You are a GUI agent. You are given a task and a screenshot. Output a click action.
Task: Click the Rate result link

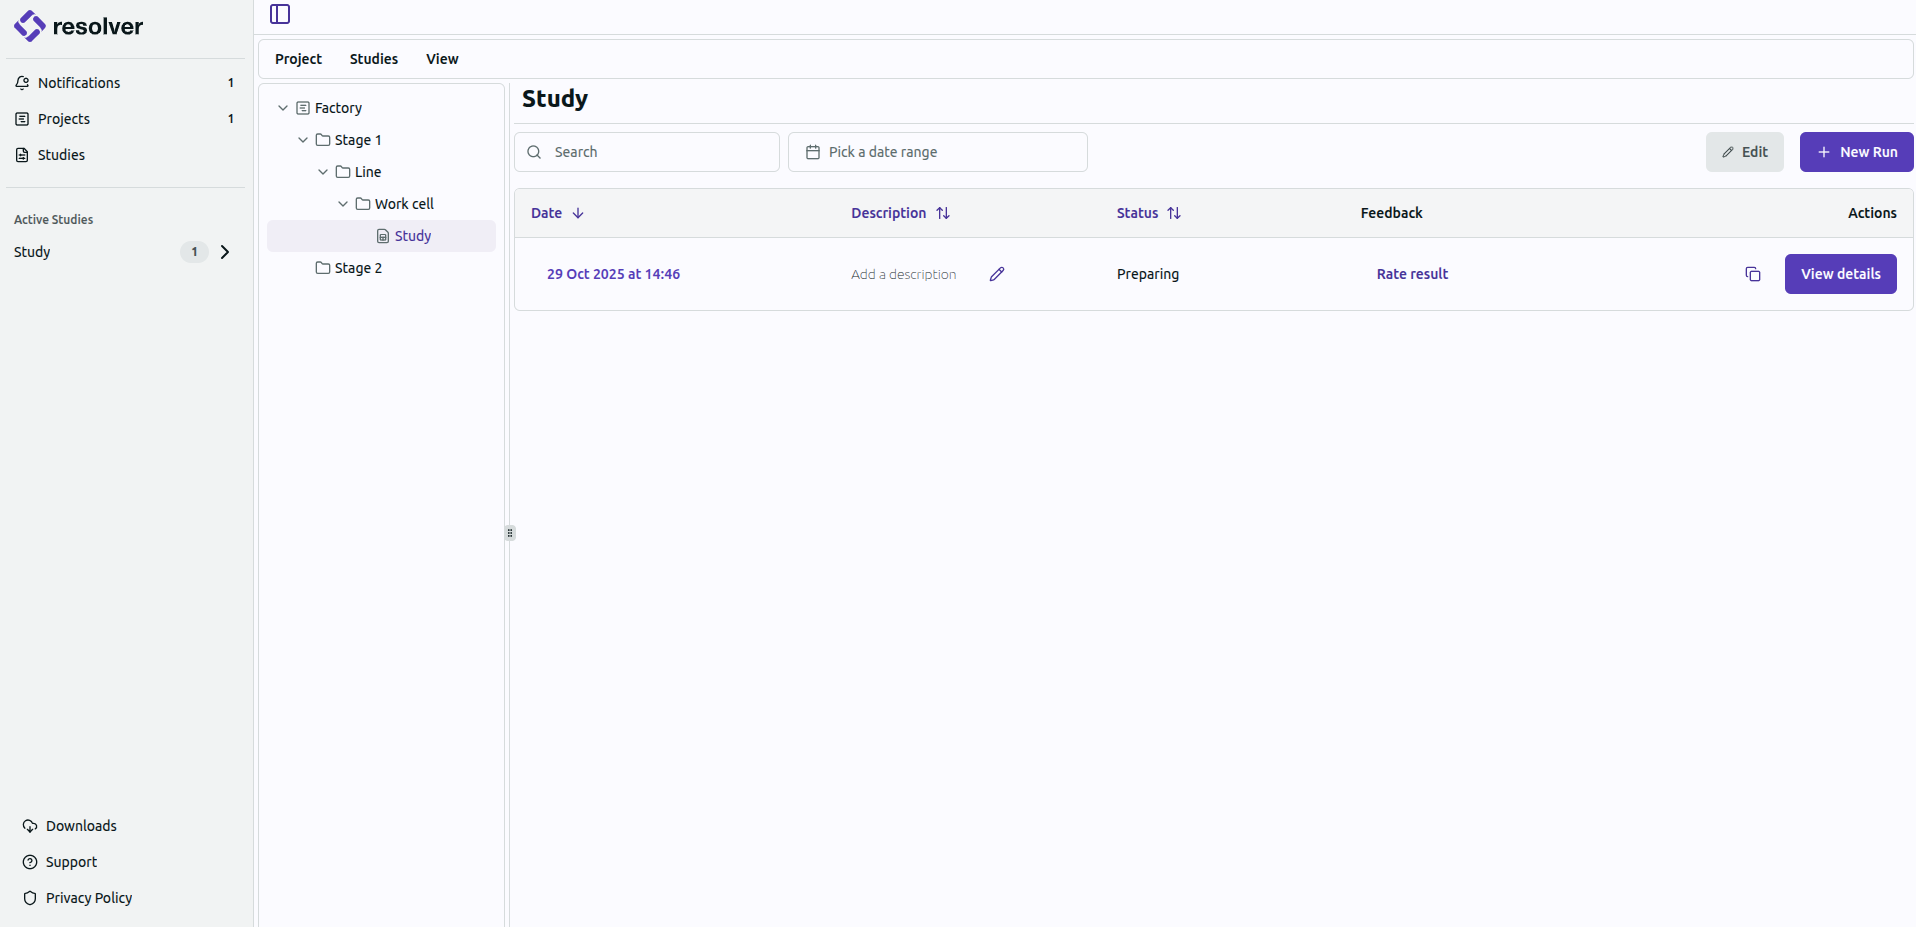coord(1412,274)
